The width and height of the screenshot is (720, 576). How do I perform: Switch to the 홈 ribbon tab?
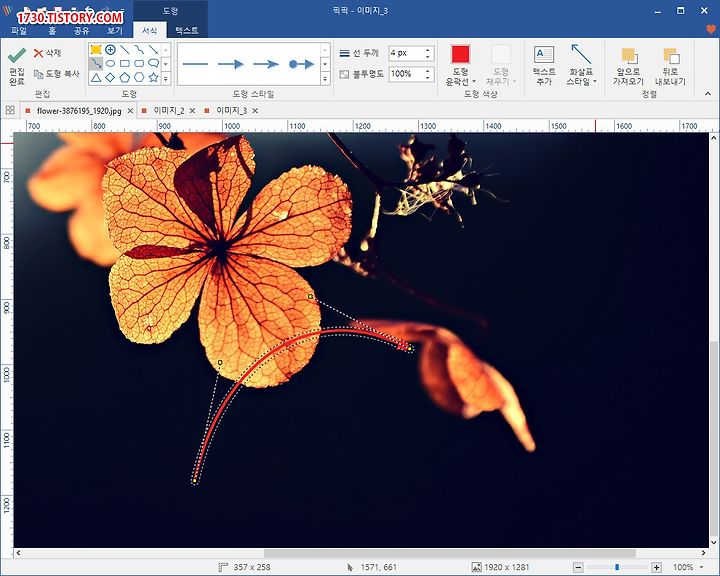(x=52, y=31)
